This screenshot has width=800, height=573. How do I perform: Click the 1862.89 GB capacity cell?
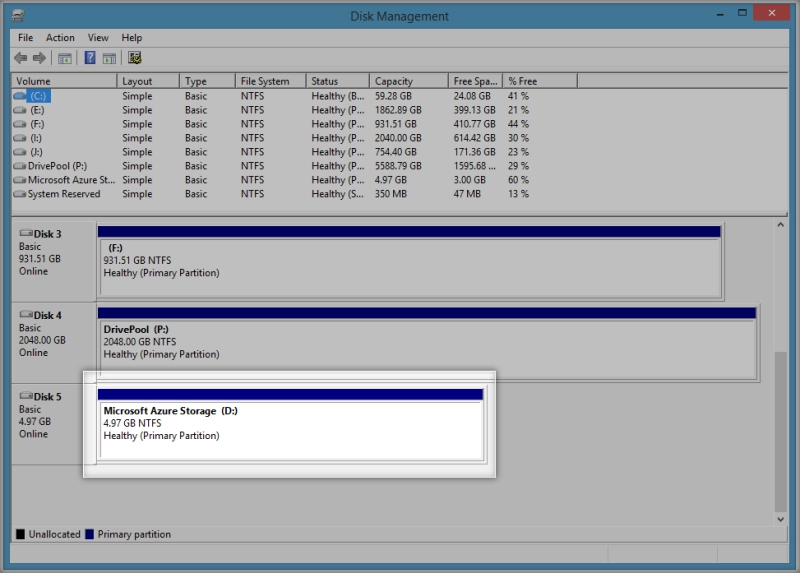[398, 110]
